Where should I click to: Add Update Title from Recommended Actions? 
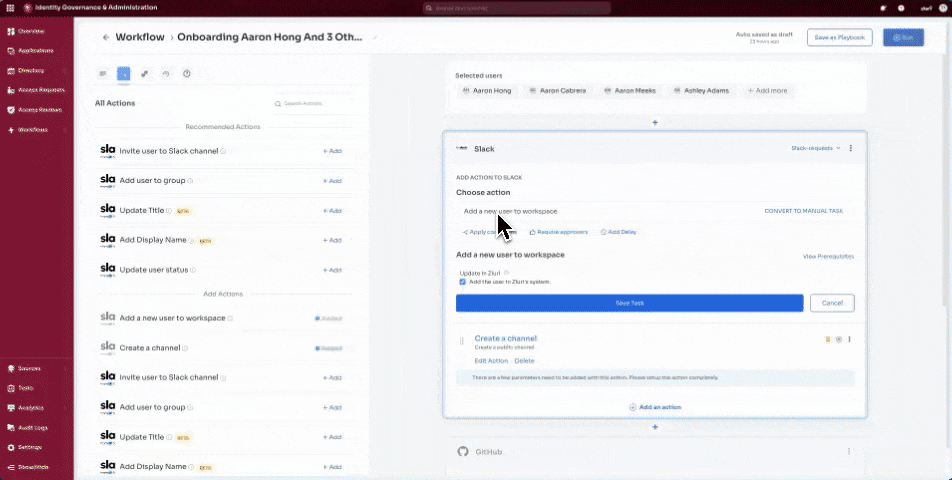(x=332, y=211)
